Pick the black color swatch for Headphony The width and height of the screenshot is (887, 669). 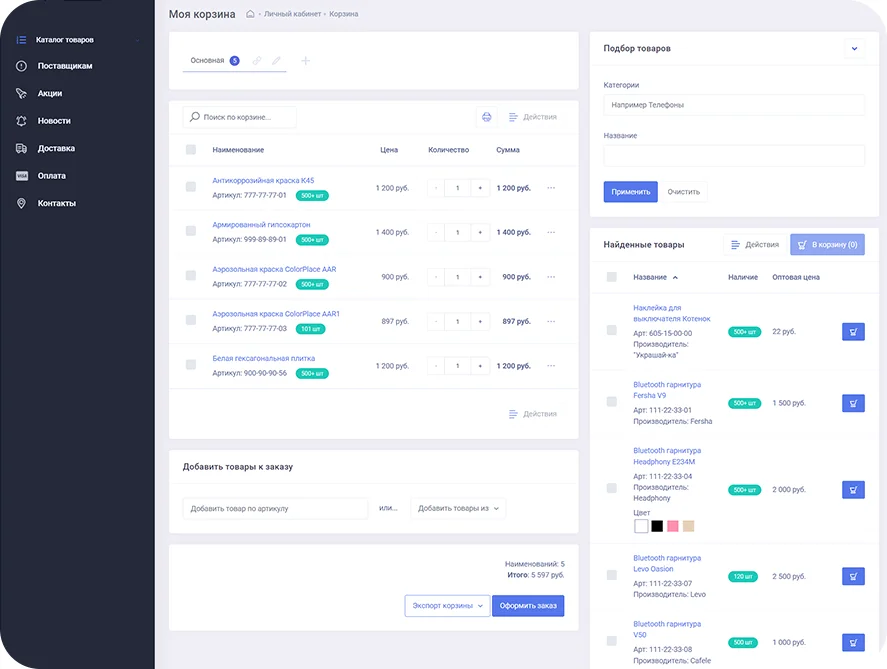tap(657, 526)
